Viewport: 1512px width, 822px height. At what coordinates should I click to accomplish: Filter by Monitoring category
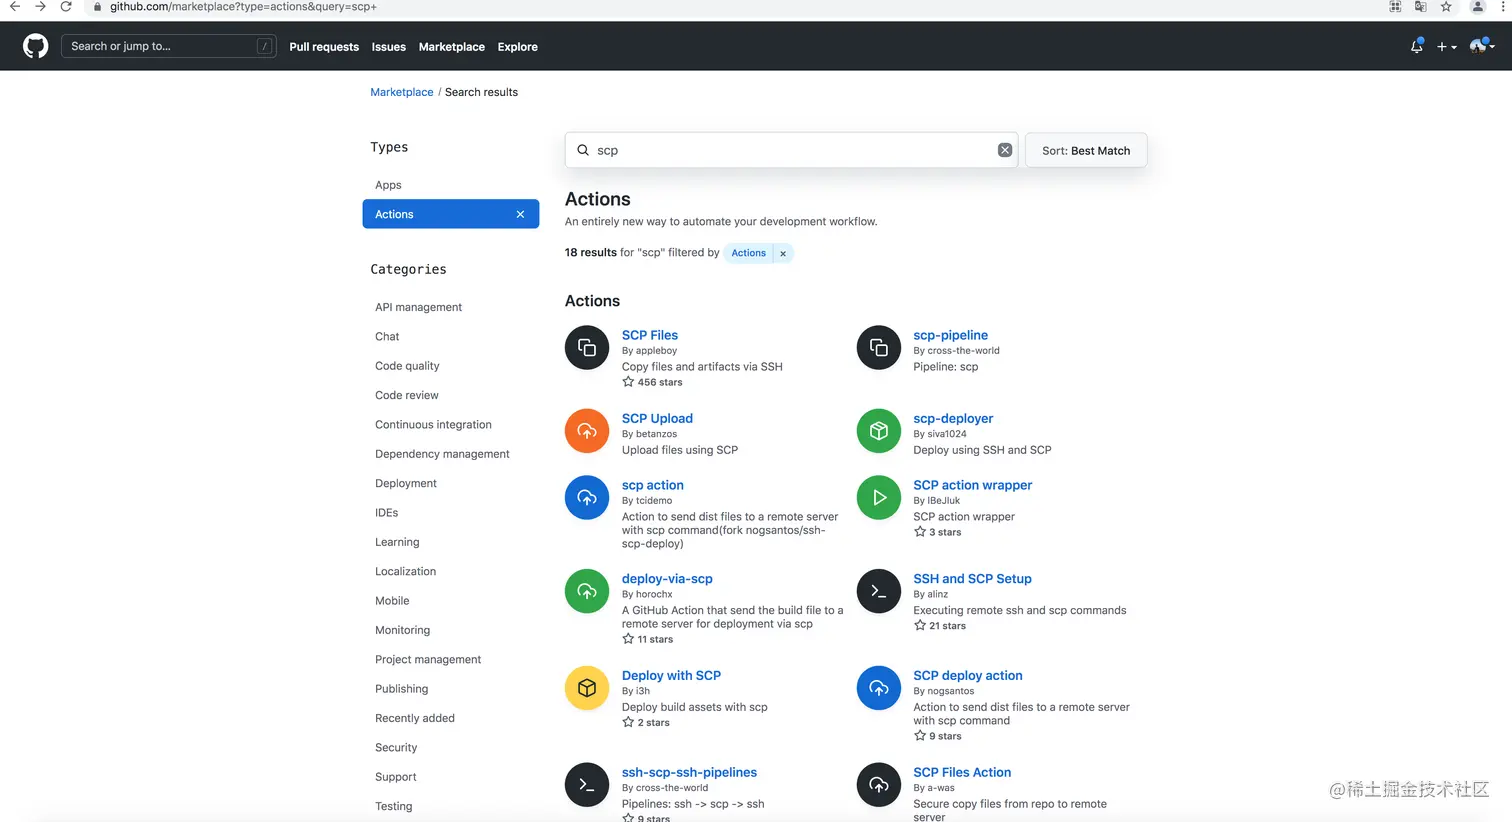coord(402,630)
